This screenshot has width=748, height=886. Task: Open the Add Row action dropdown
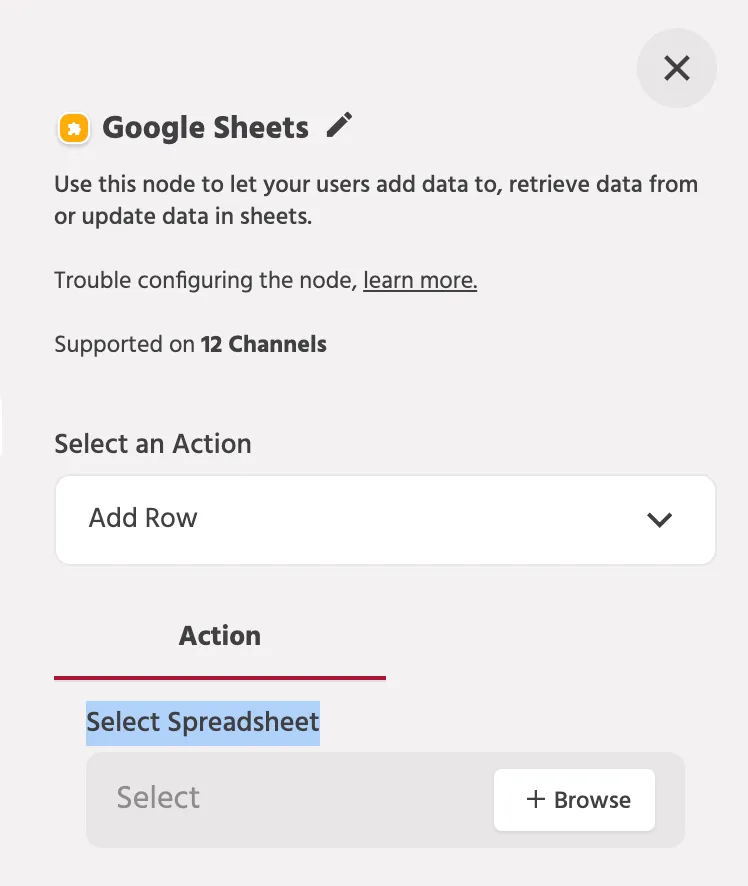(385, 519)
